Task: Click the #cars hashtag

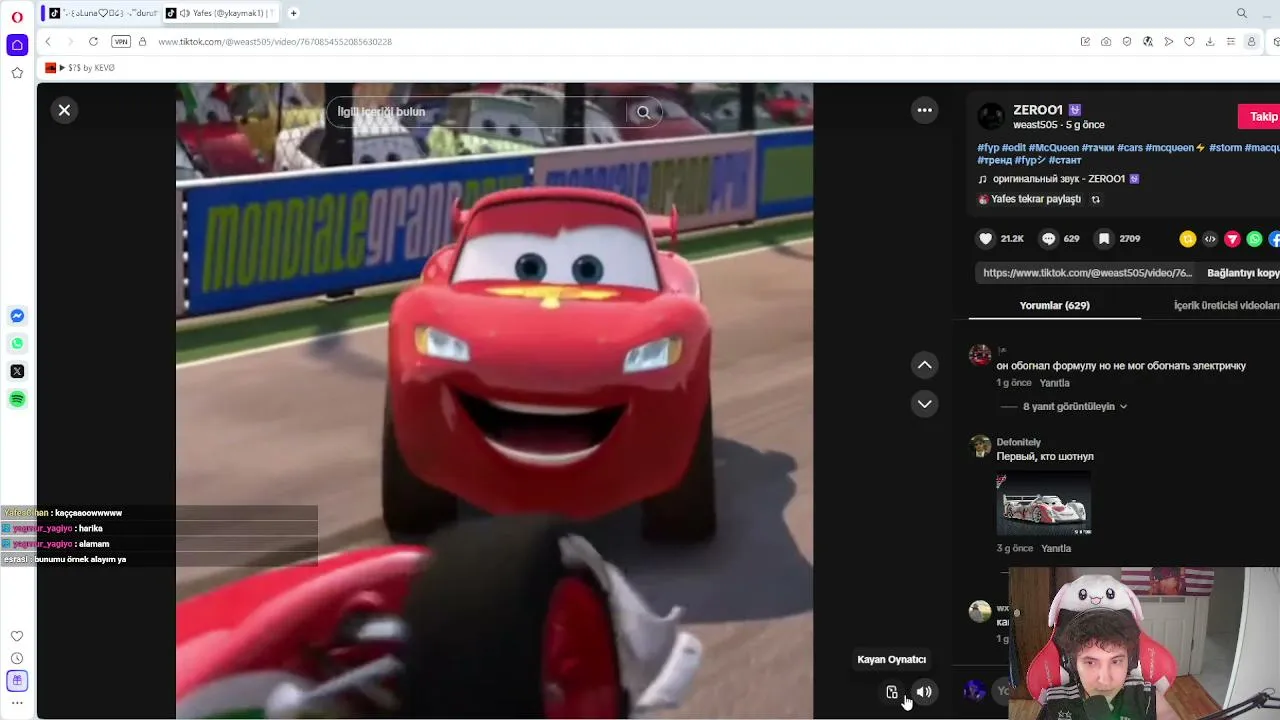Action: pos(1129,148)
